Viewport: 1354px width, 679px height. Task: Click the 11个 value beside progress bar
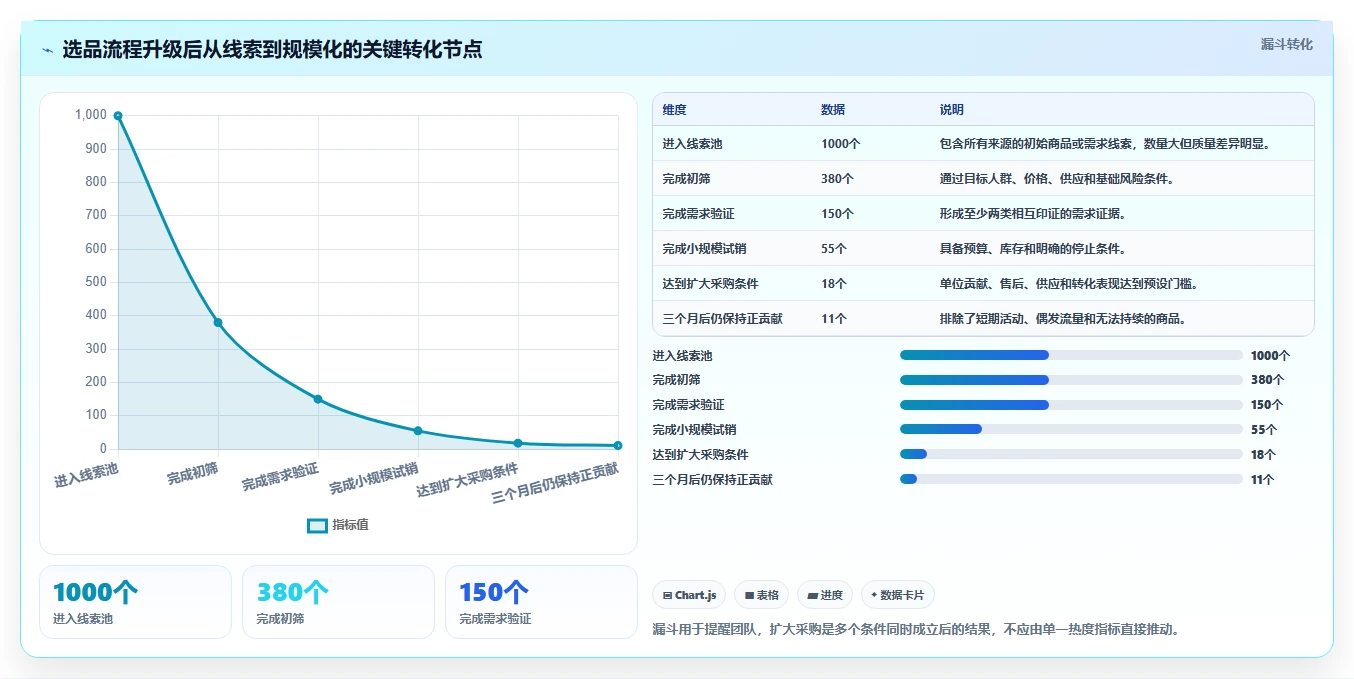[x=1263, y=480]
